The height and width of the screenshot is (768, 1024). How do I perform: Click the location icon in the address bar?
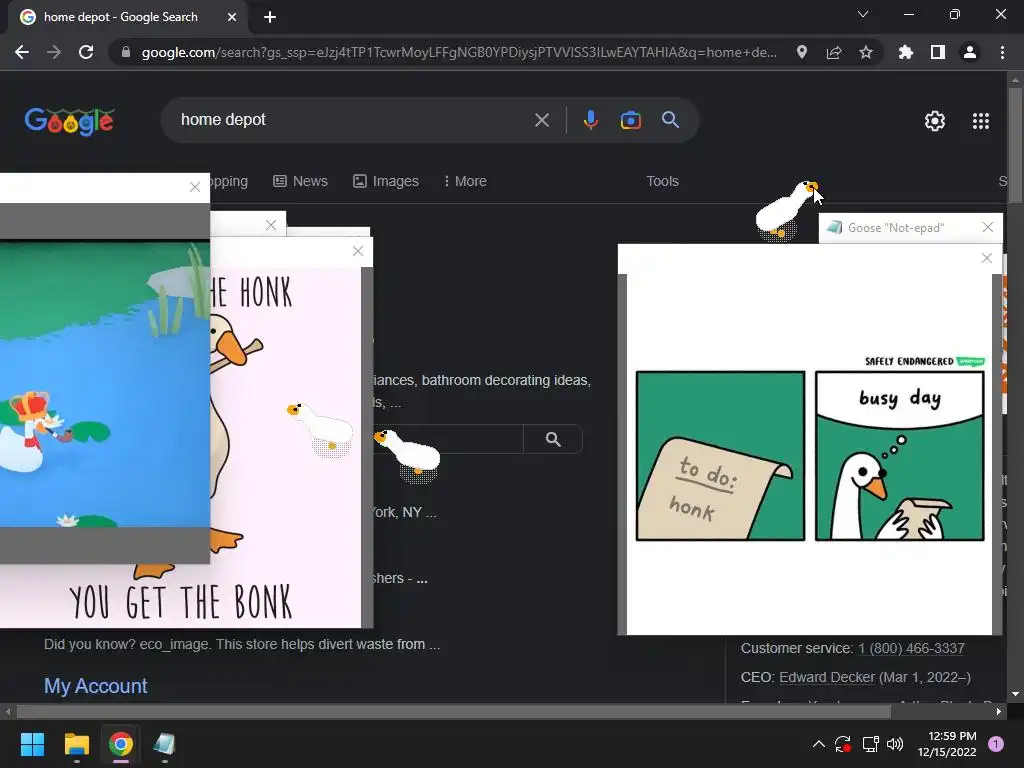(x=802, y=52)
